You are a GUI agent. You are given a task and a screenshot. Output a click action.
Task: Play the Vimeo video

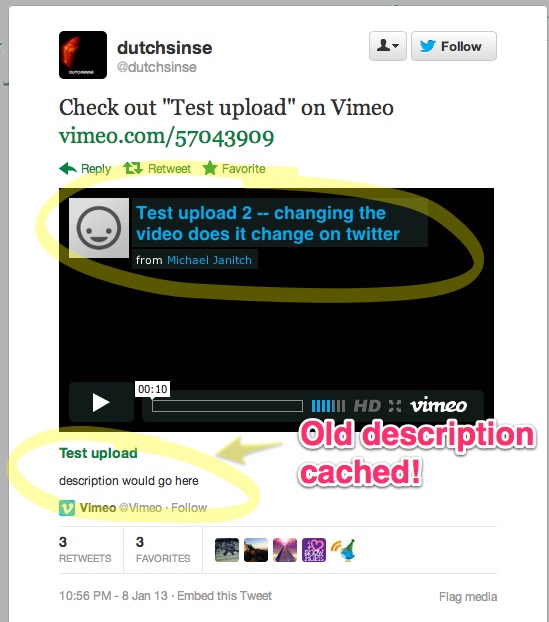tap(101, 402)
